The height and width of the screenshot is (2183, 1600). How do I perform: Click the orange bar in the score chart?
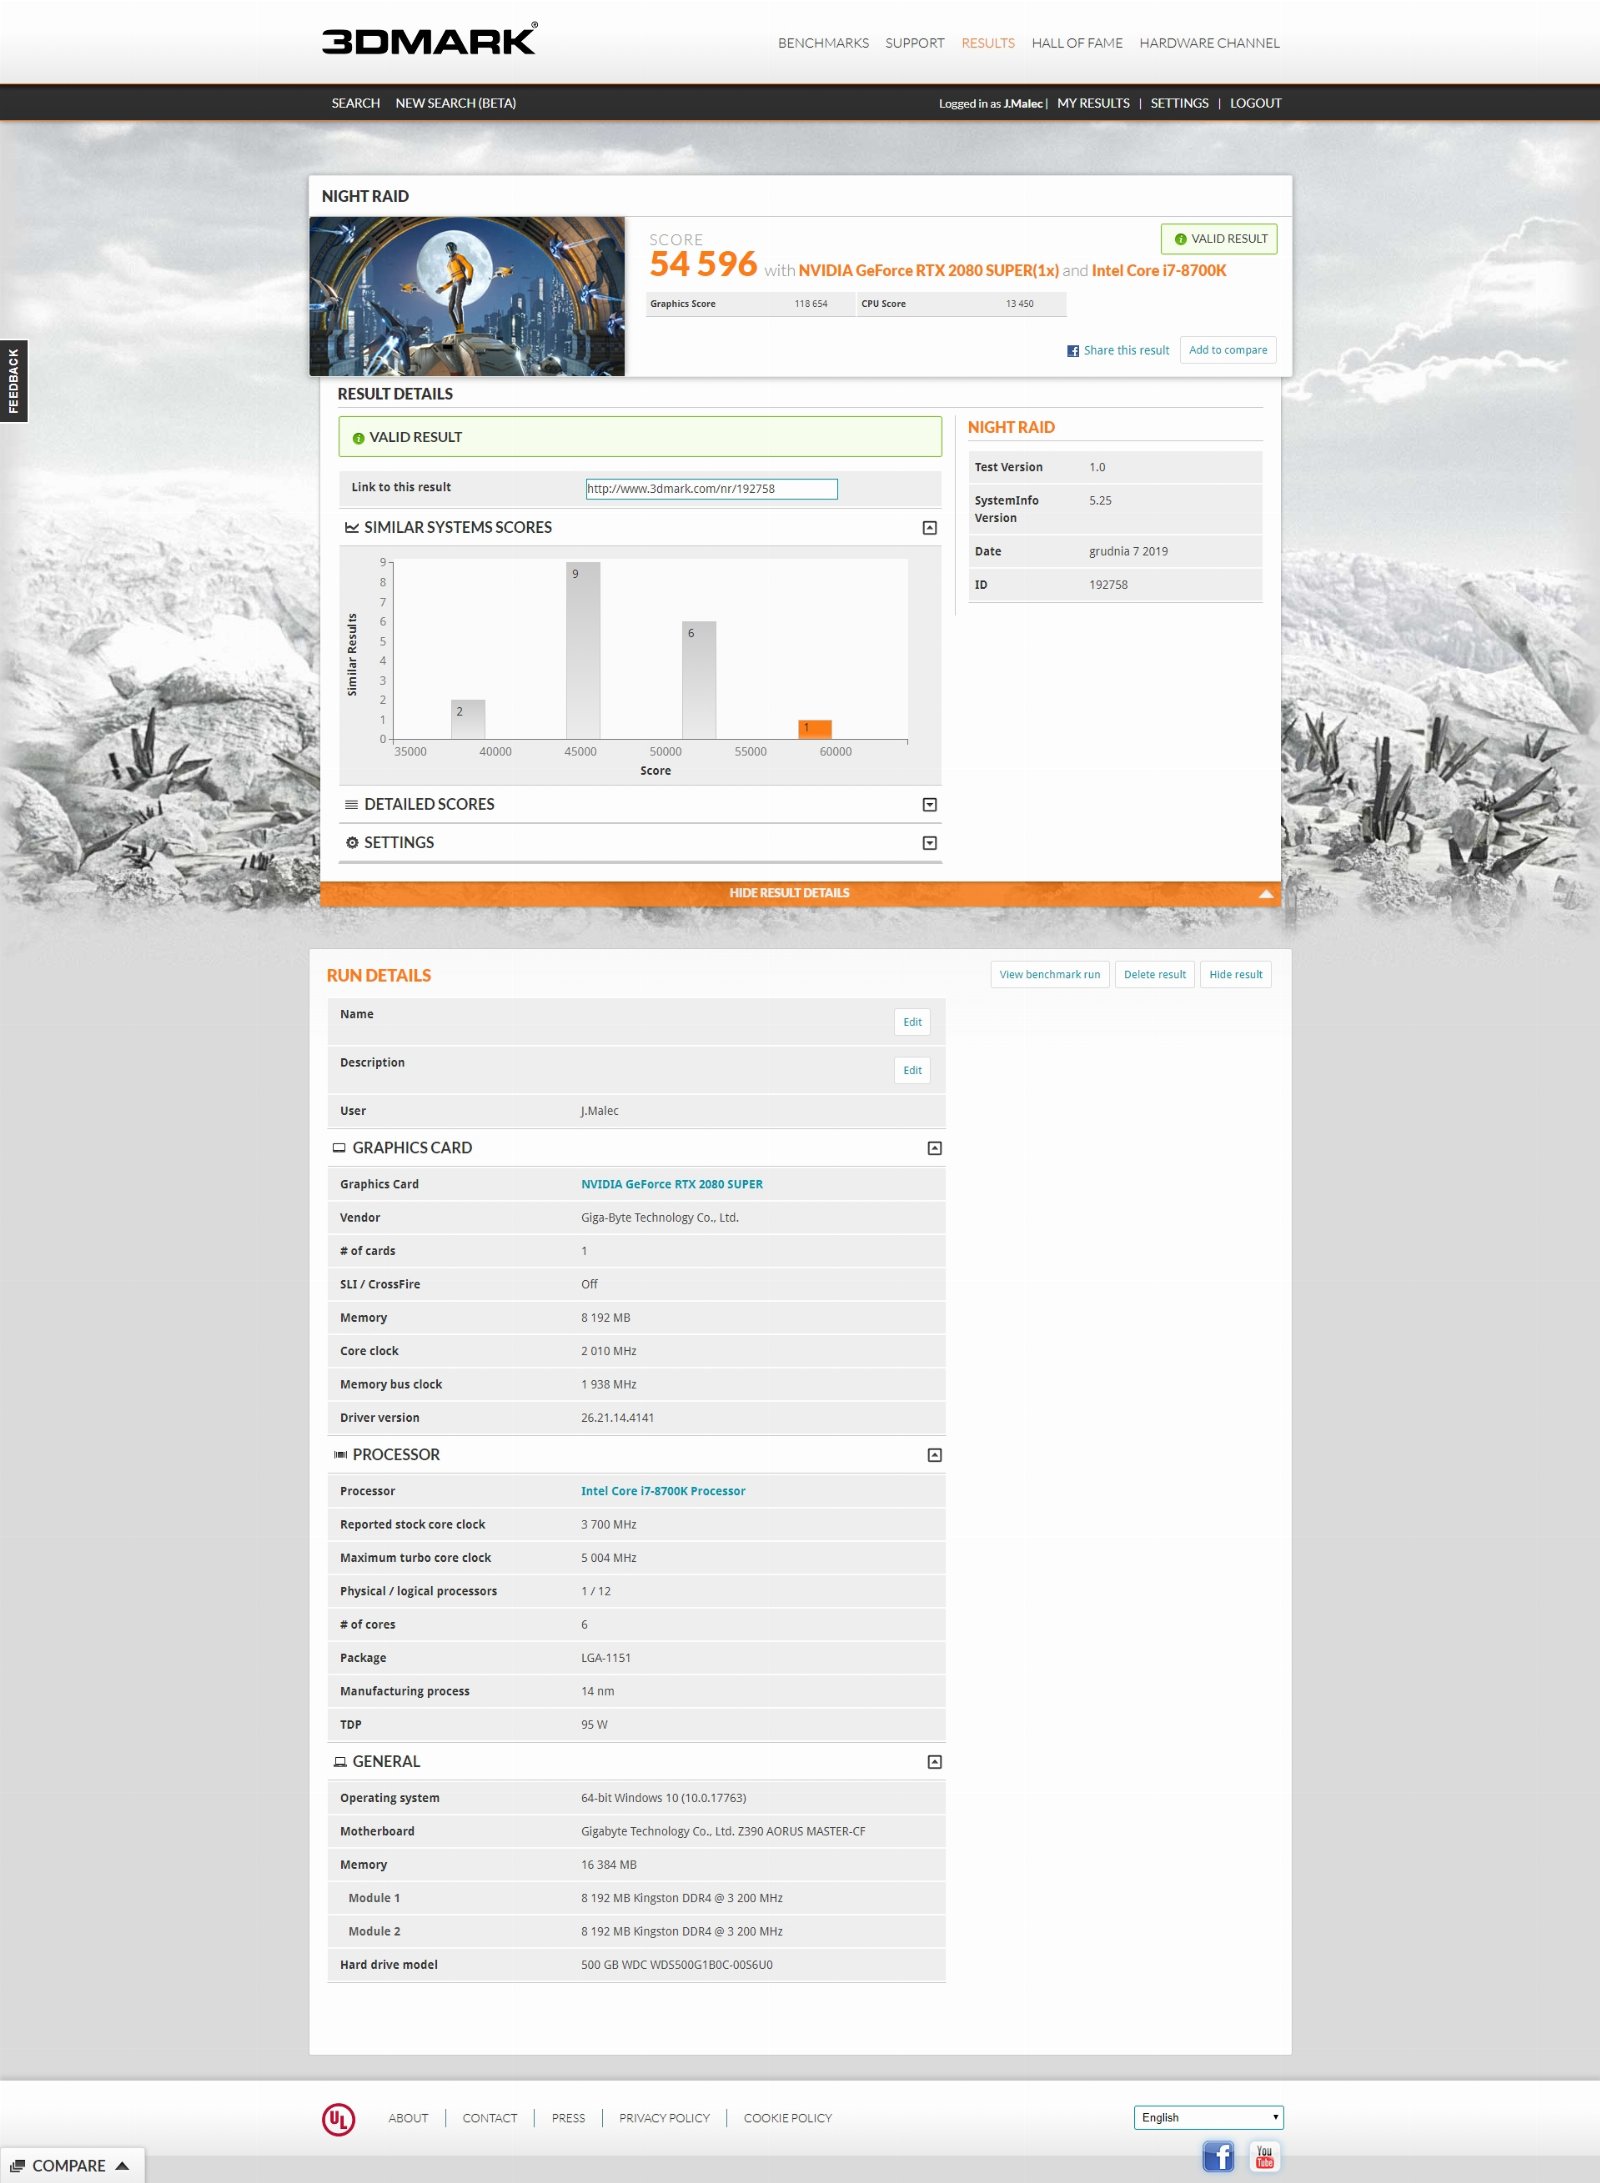pos(815,729)
